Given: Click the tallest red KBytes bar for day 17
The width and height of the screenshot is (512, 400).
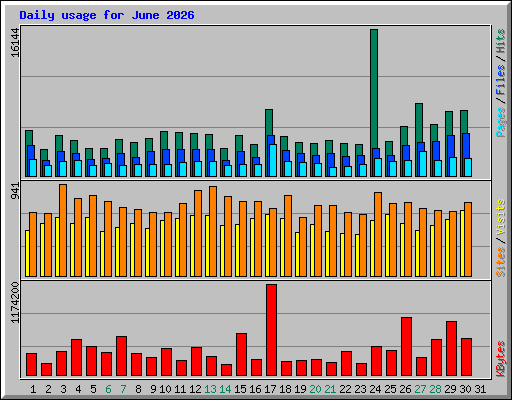Looking at the screenshot, I should click(271, 330).
